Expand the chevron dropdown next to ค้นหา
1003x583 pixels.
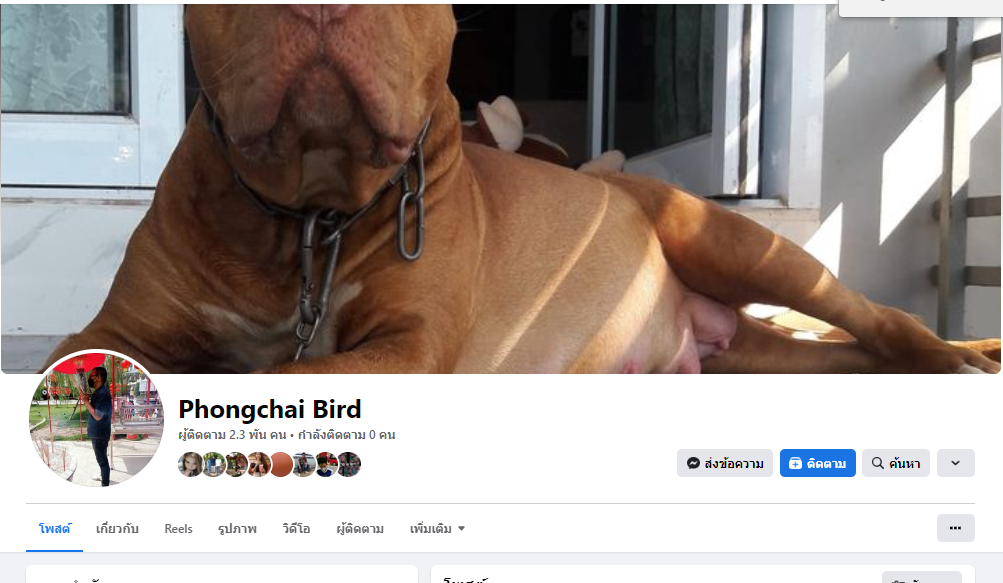coord(956,463)
